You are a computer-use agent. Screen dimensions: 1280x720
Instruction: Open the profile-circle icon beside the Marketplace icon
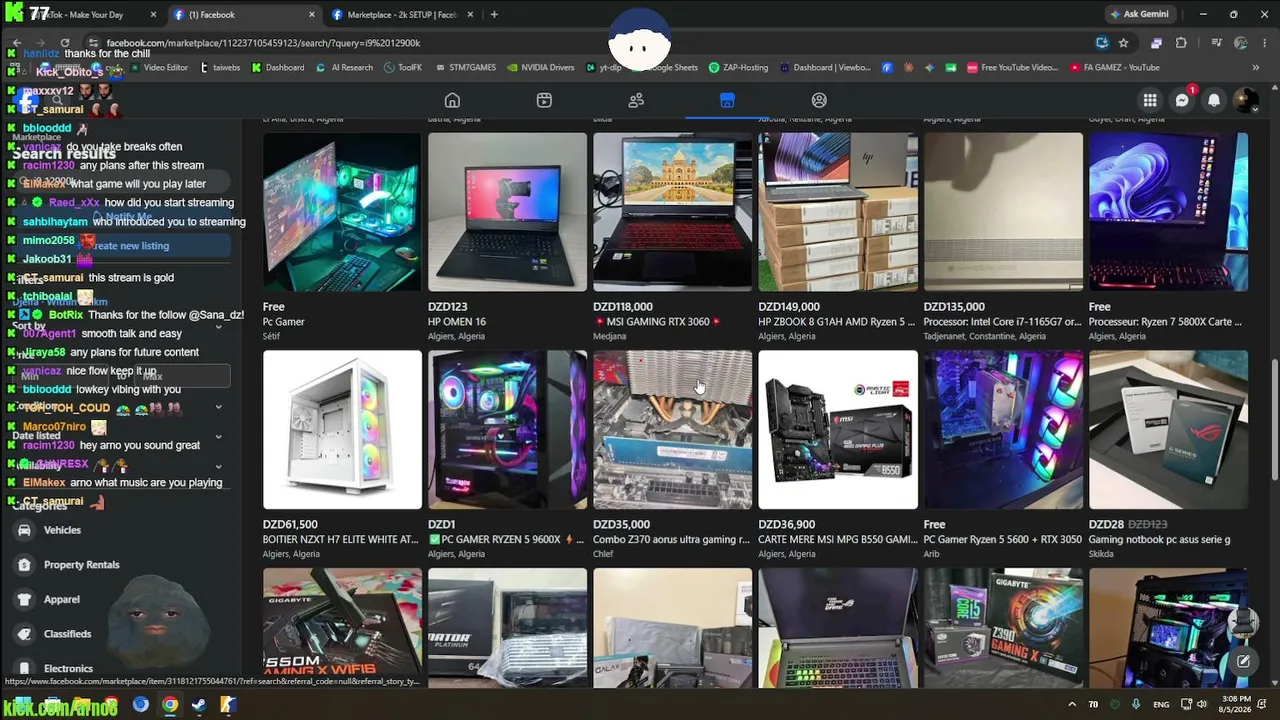[x=819, y=100]
